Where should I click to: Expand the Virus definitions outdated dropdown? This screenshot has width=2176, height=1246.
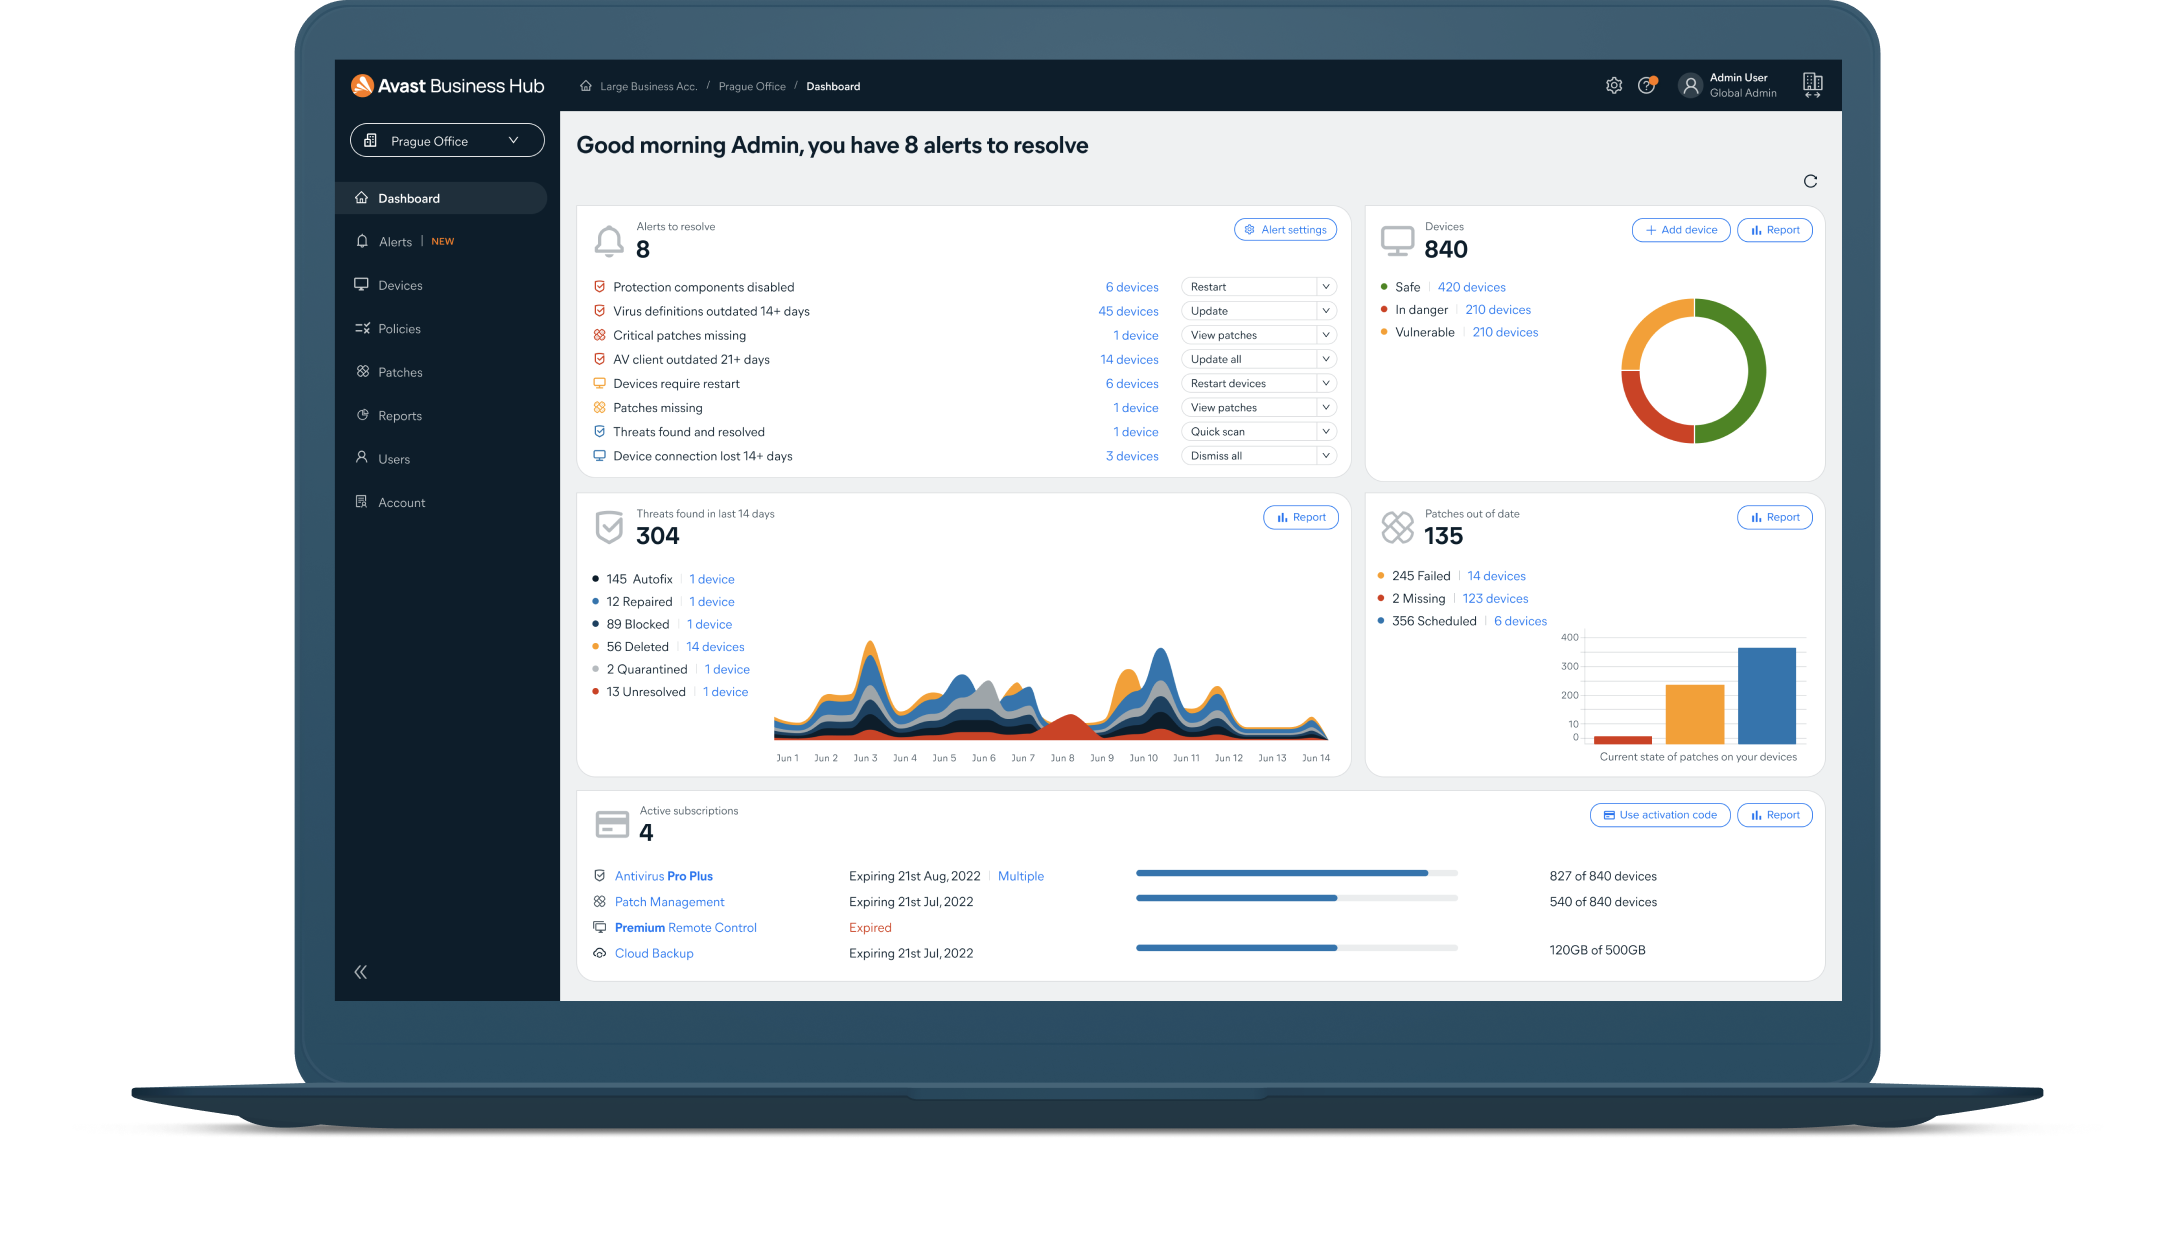click(x=1321, y=311)
